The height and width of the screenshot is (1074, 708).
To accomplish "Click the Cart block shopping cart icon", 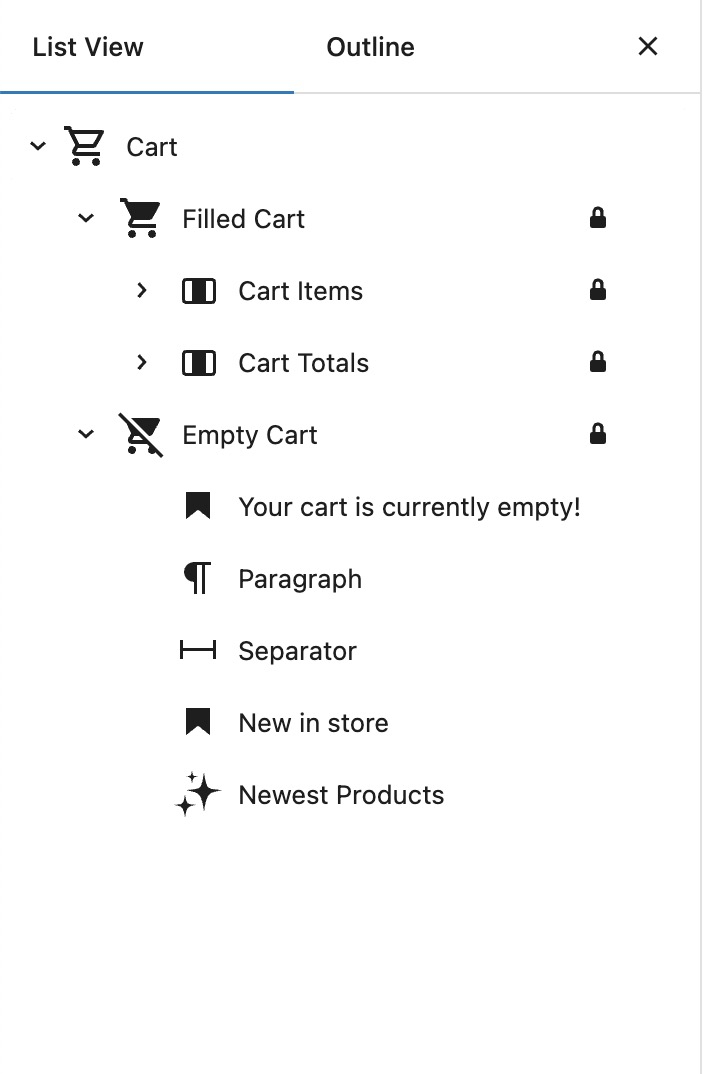I will point(85,146).
